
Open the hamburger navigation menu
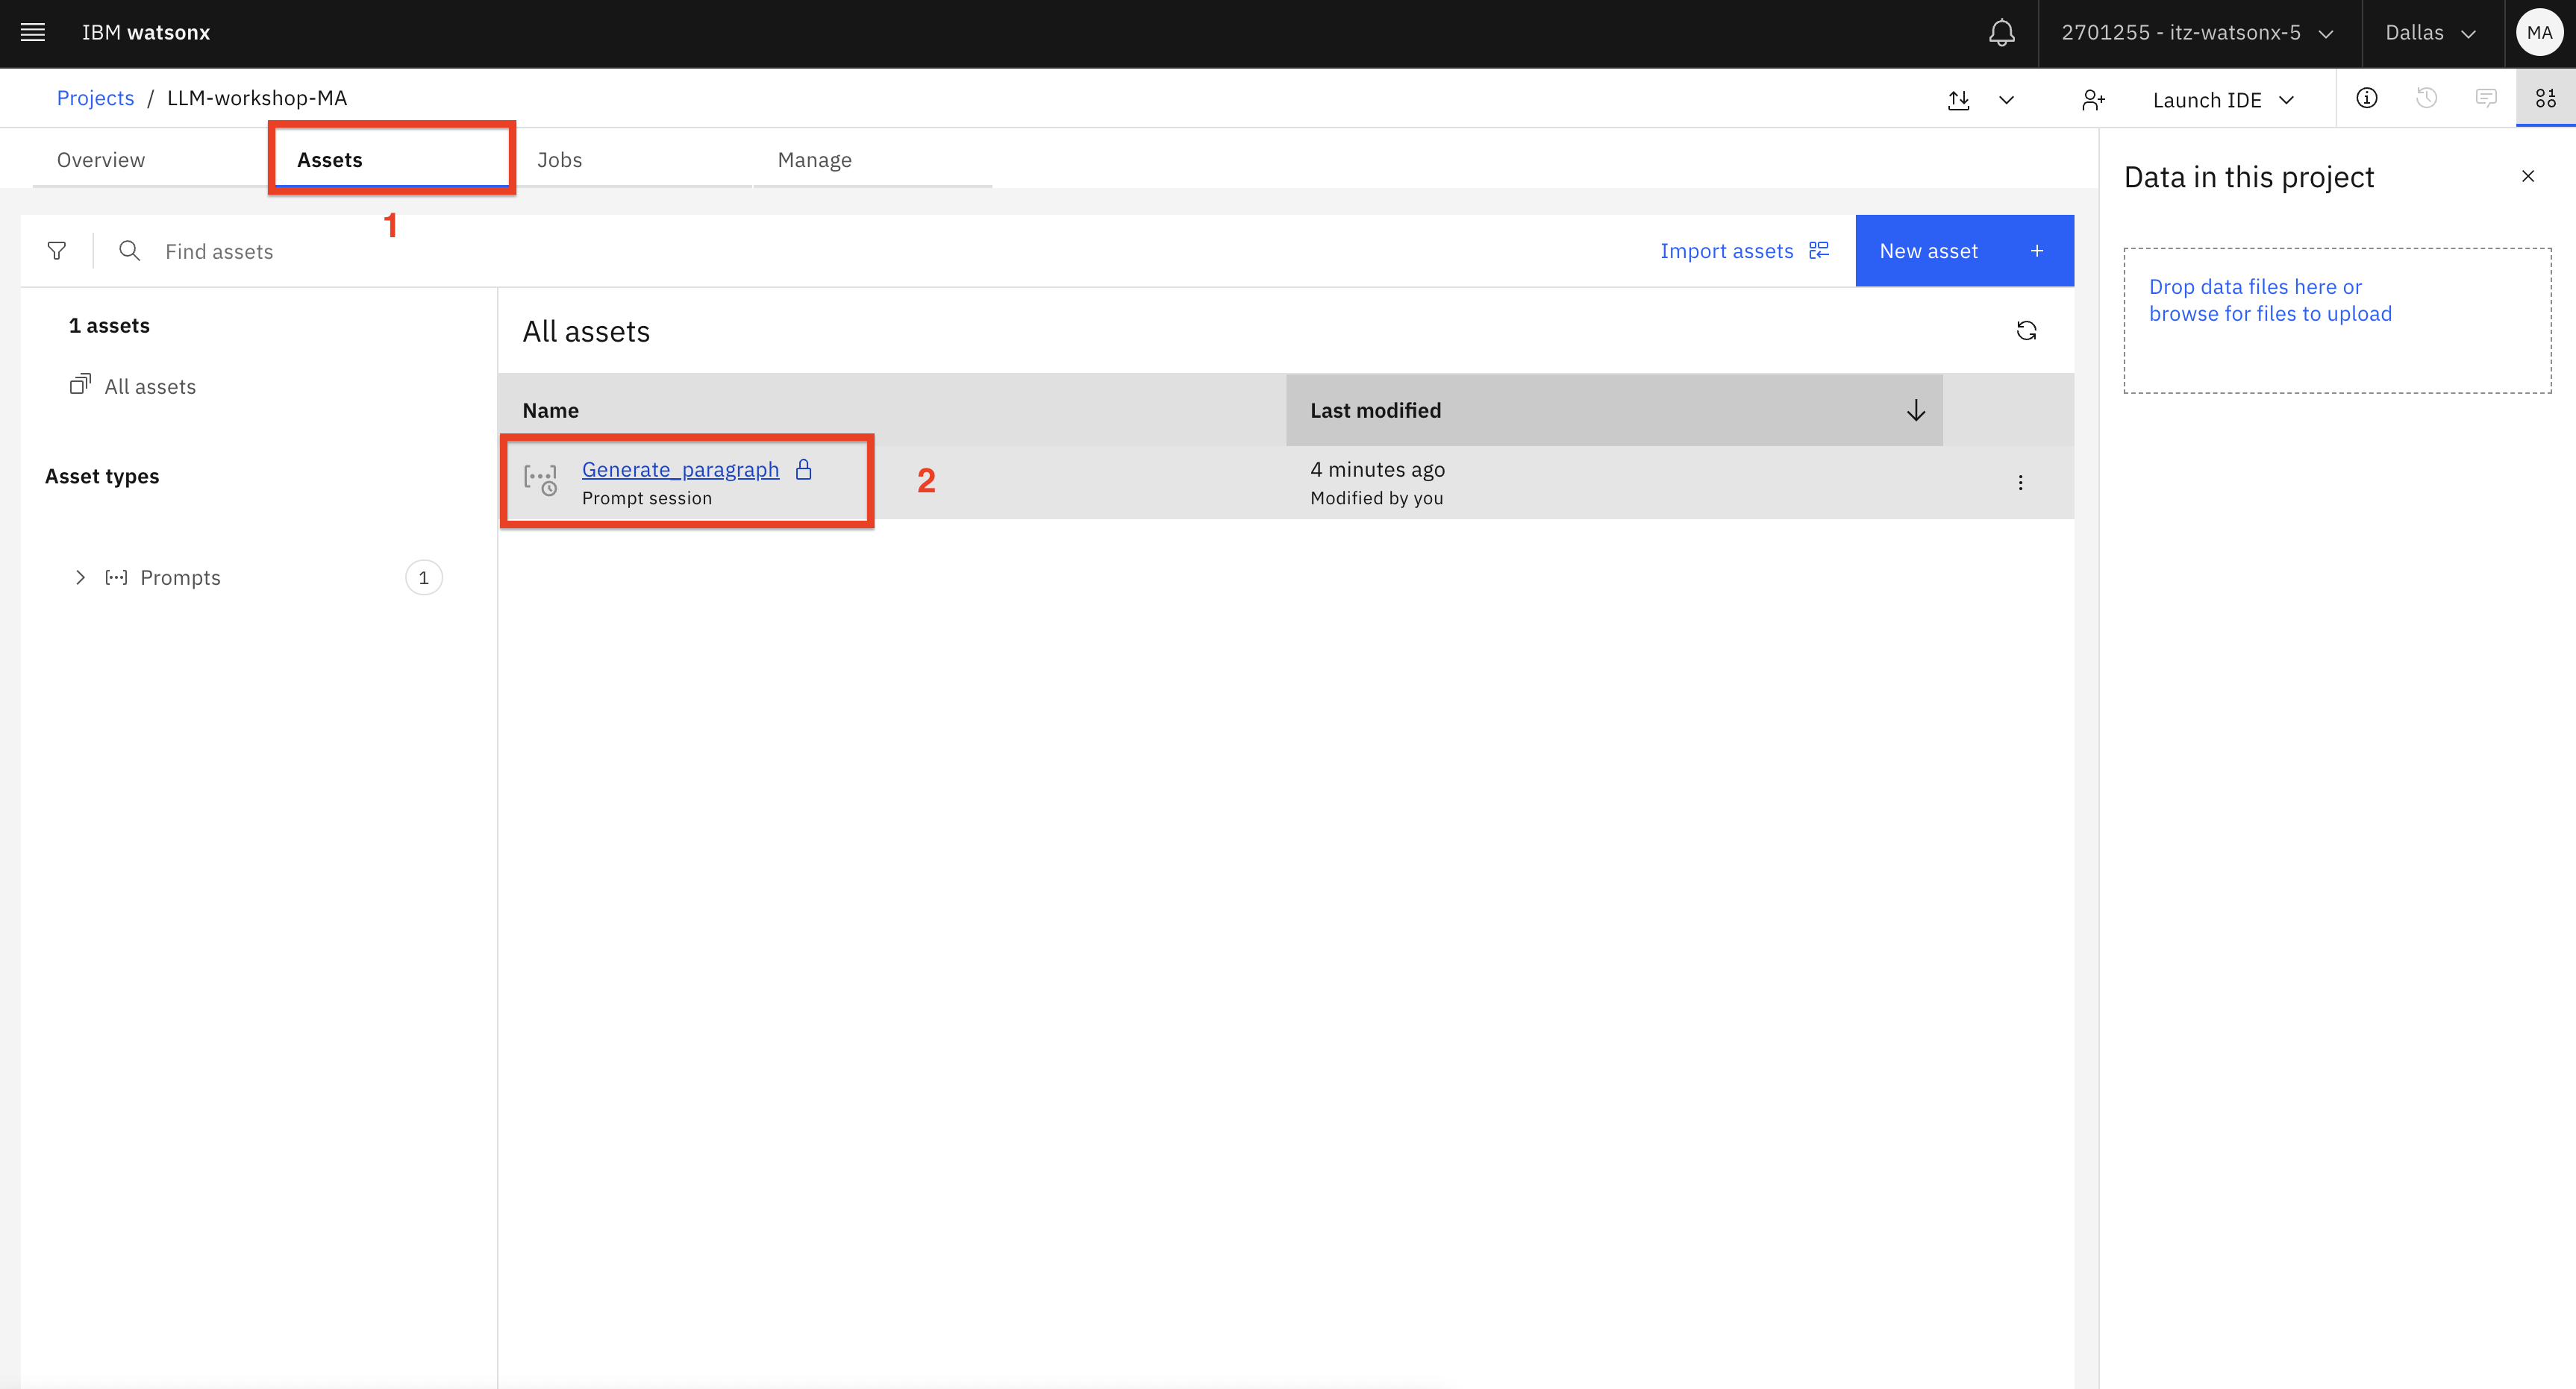(33, 32)
